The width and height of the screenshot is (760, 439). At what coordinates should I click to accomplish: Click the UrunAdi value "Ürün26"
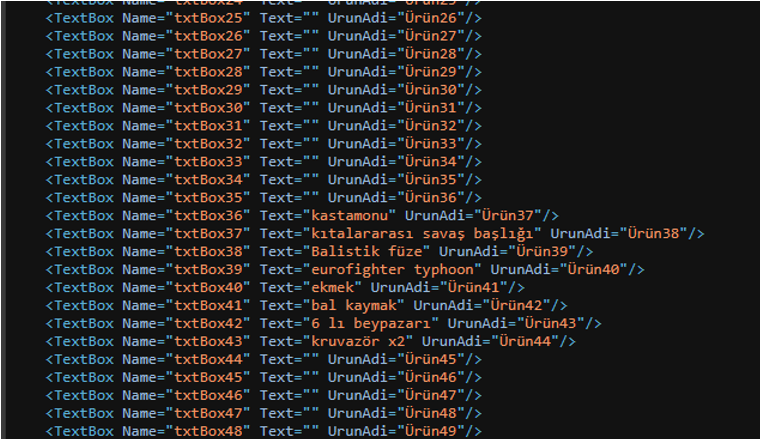point(431,18)
